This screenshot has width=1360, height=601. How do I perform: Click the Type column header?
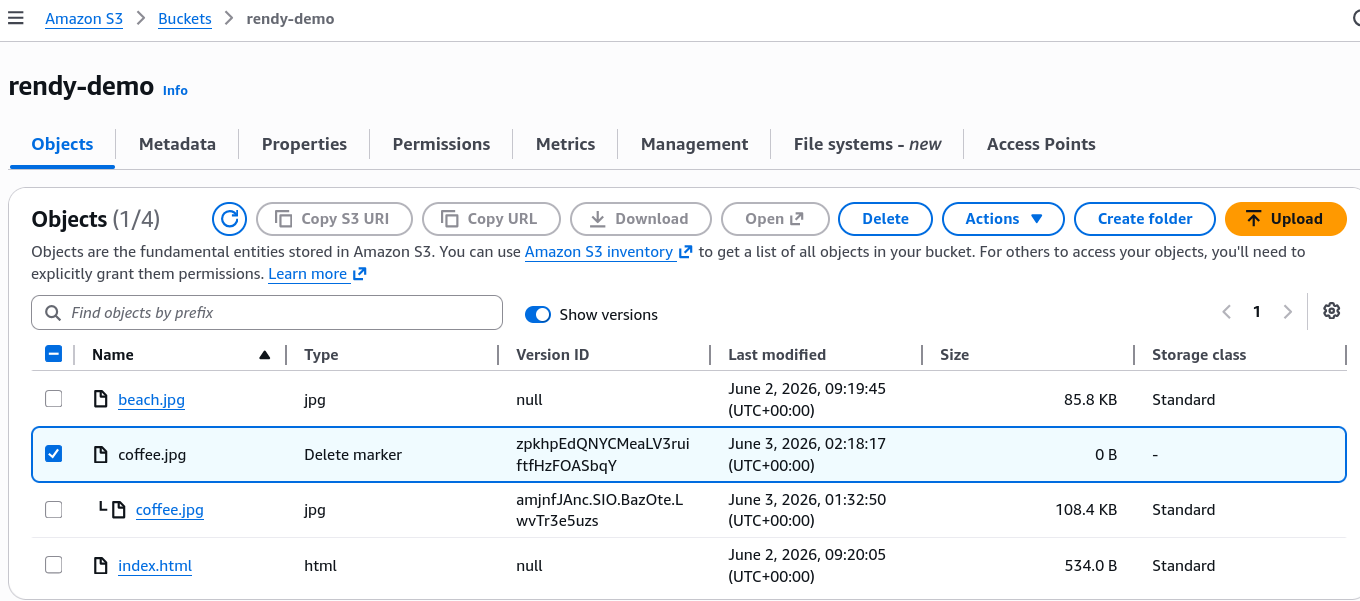click(321, 354)
